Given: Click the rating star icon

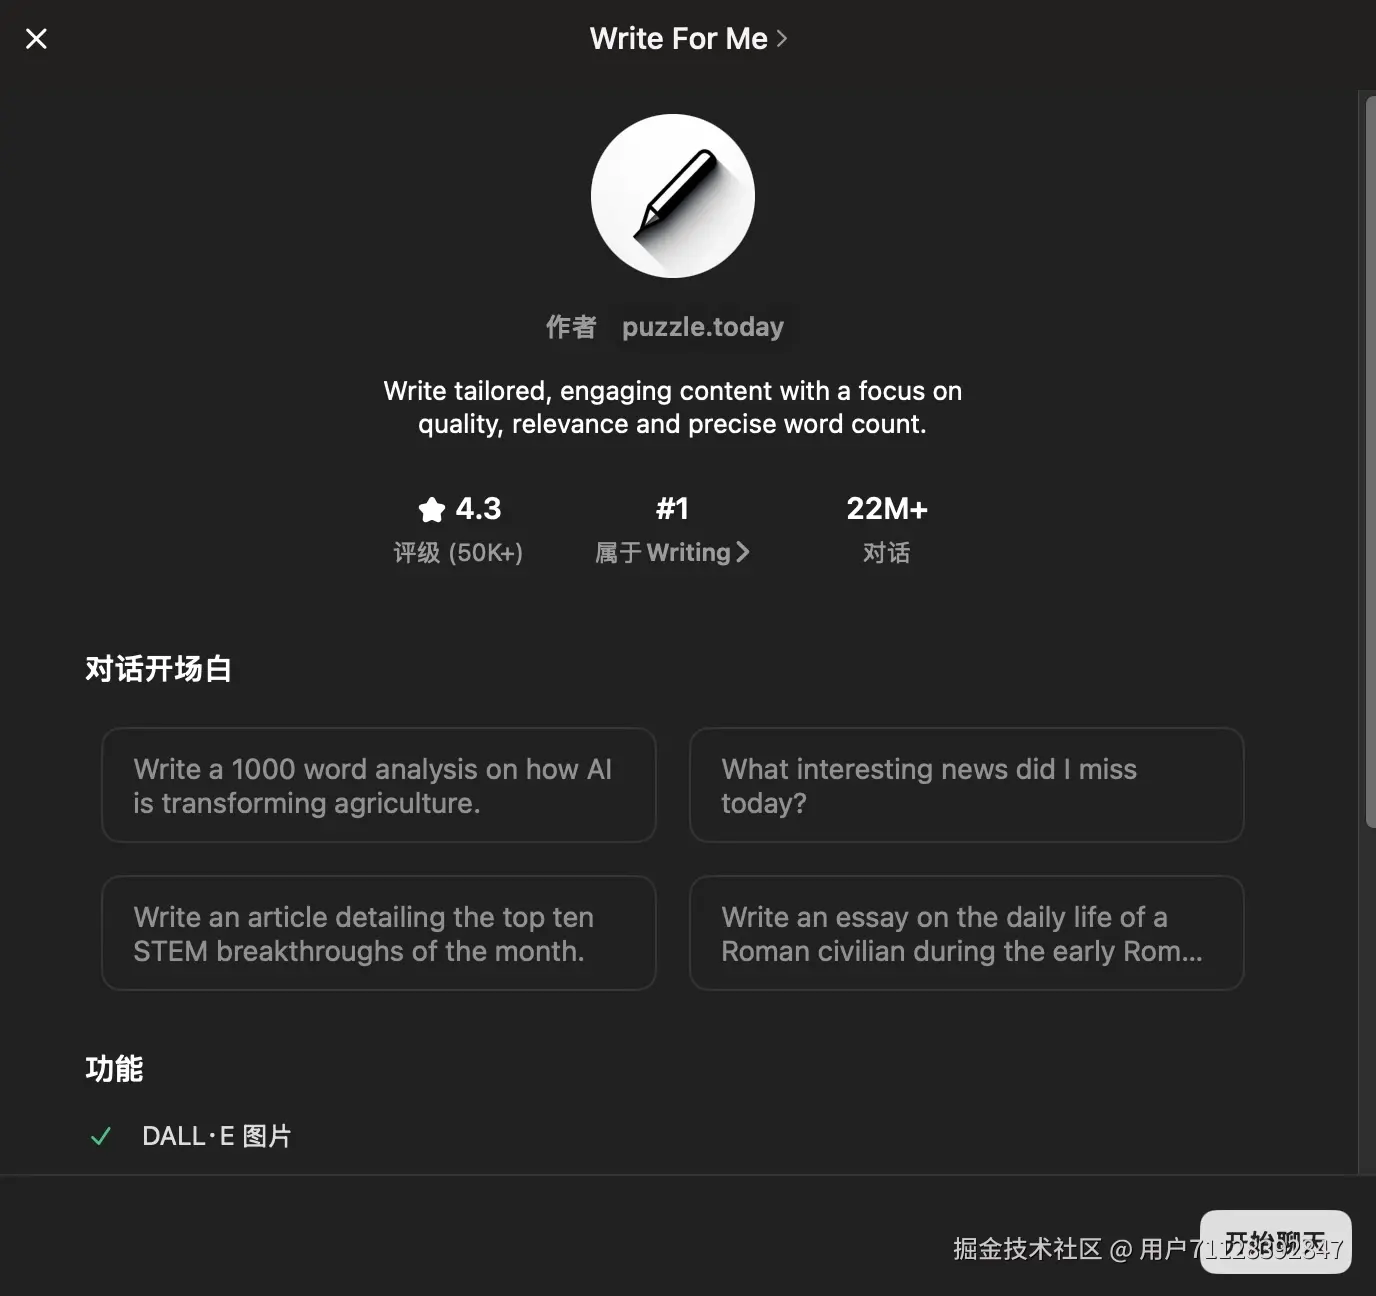Looking at the screenshot, I should 431,510.
